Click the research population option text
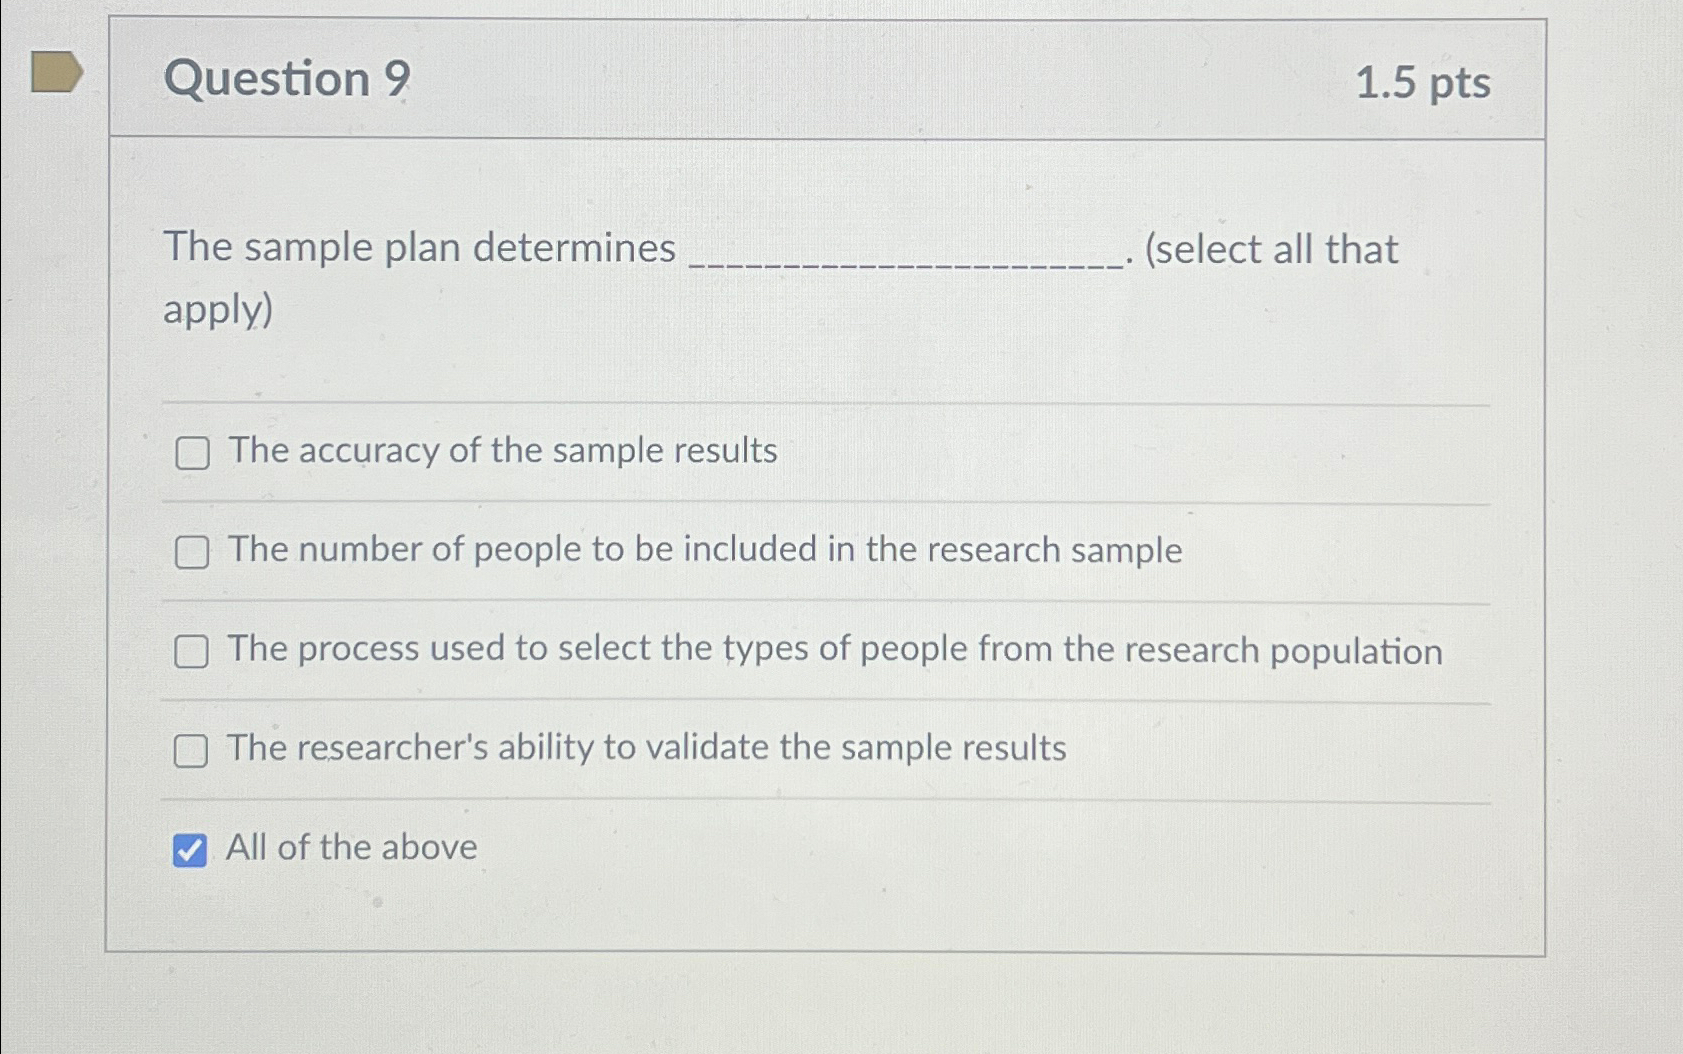The height and width of the screenshot is (1054, 1683). click(x=835, y=650)
